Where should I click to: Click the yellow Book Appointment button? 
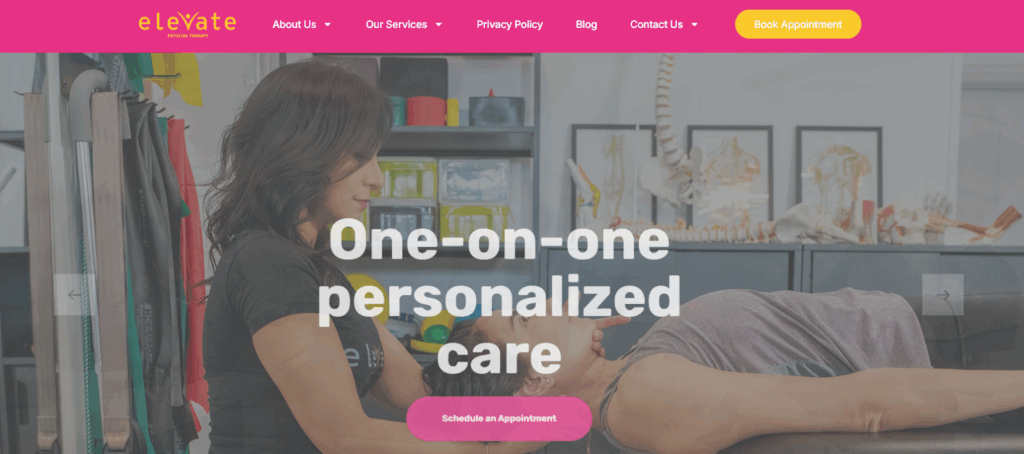click(798, 24)
